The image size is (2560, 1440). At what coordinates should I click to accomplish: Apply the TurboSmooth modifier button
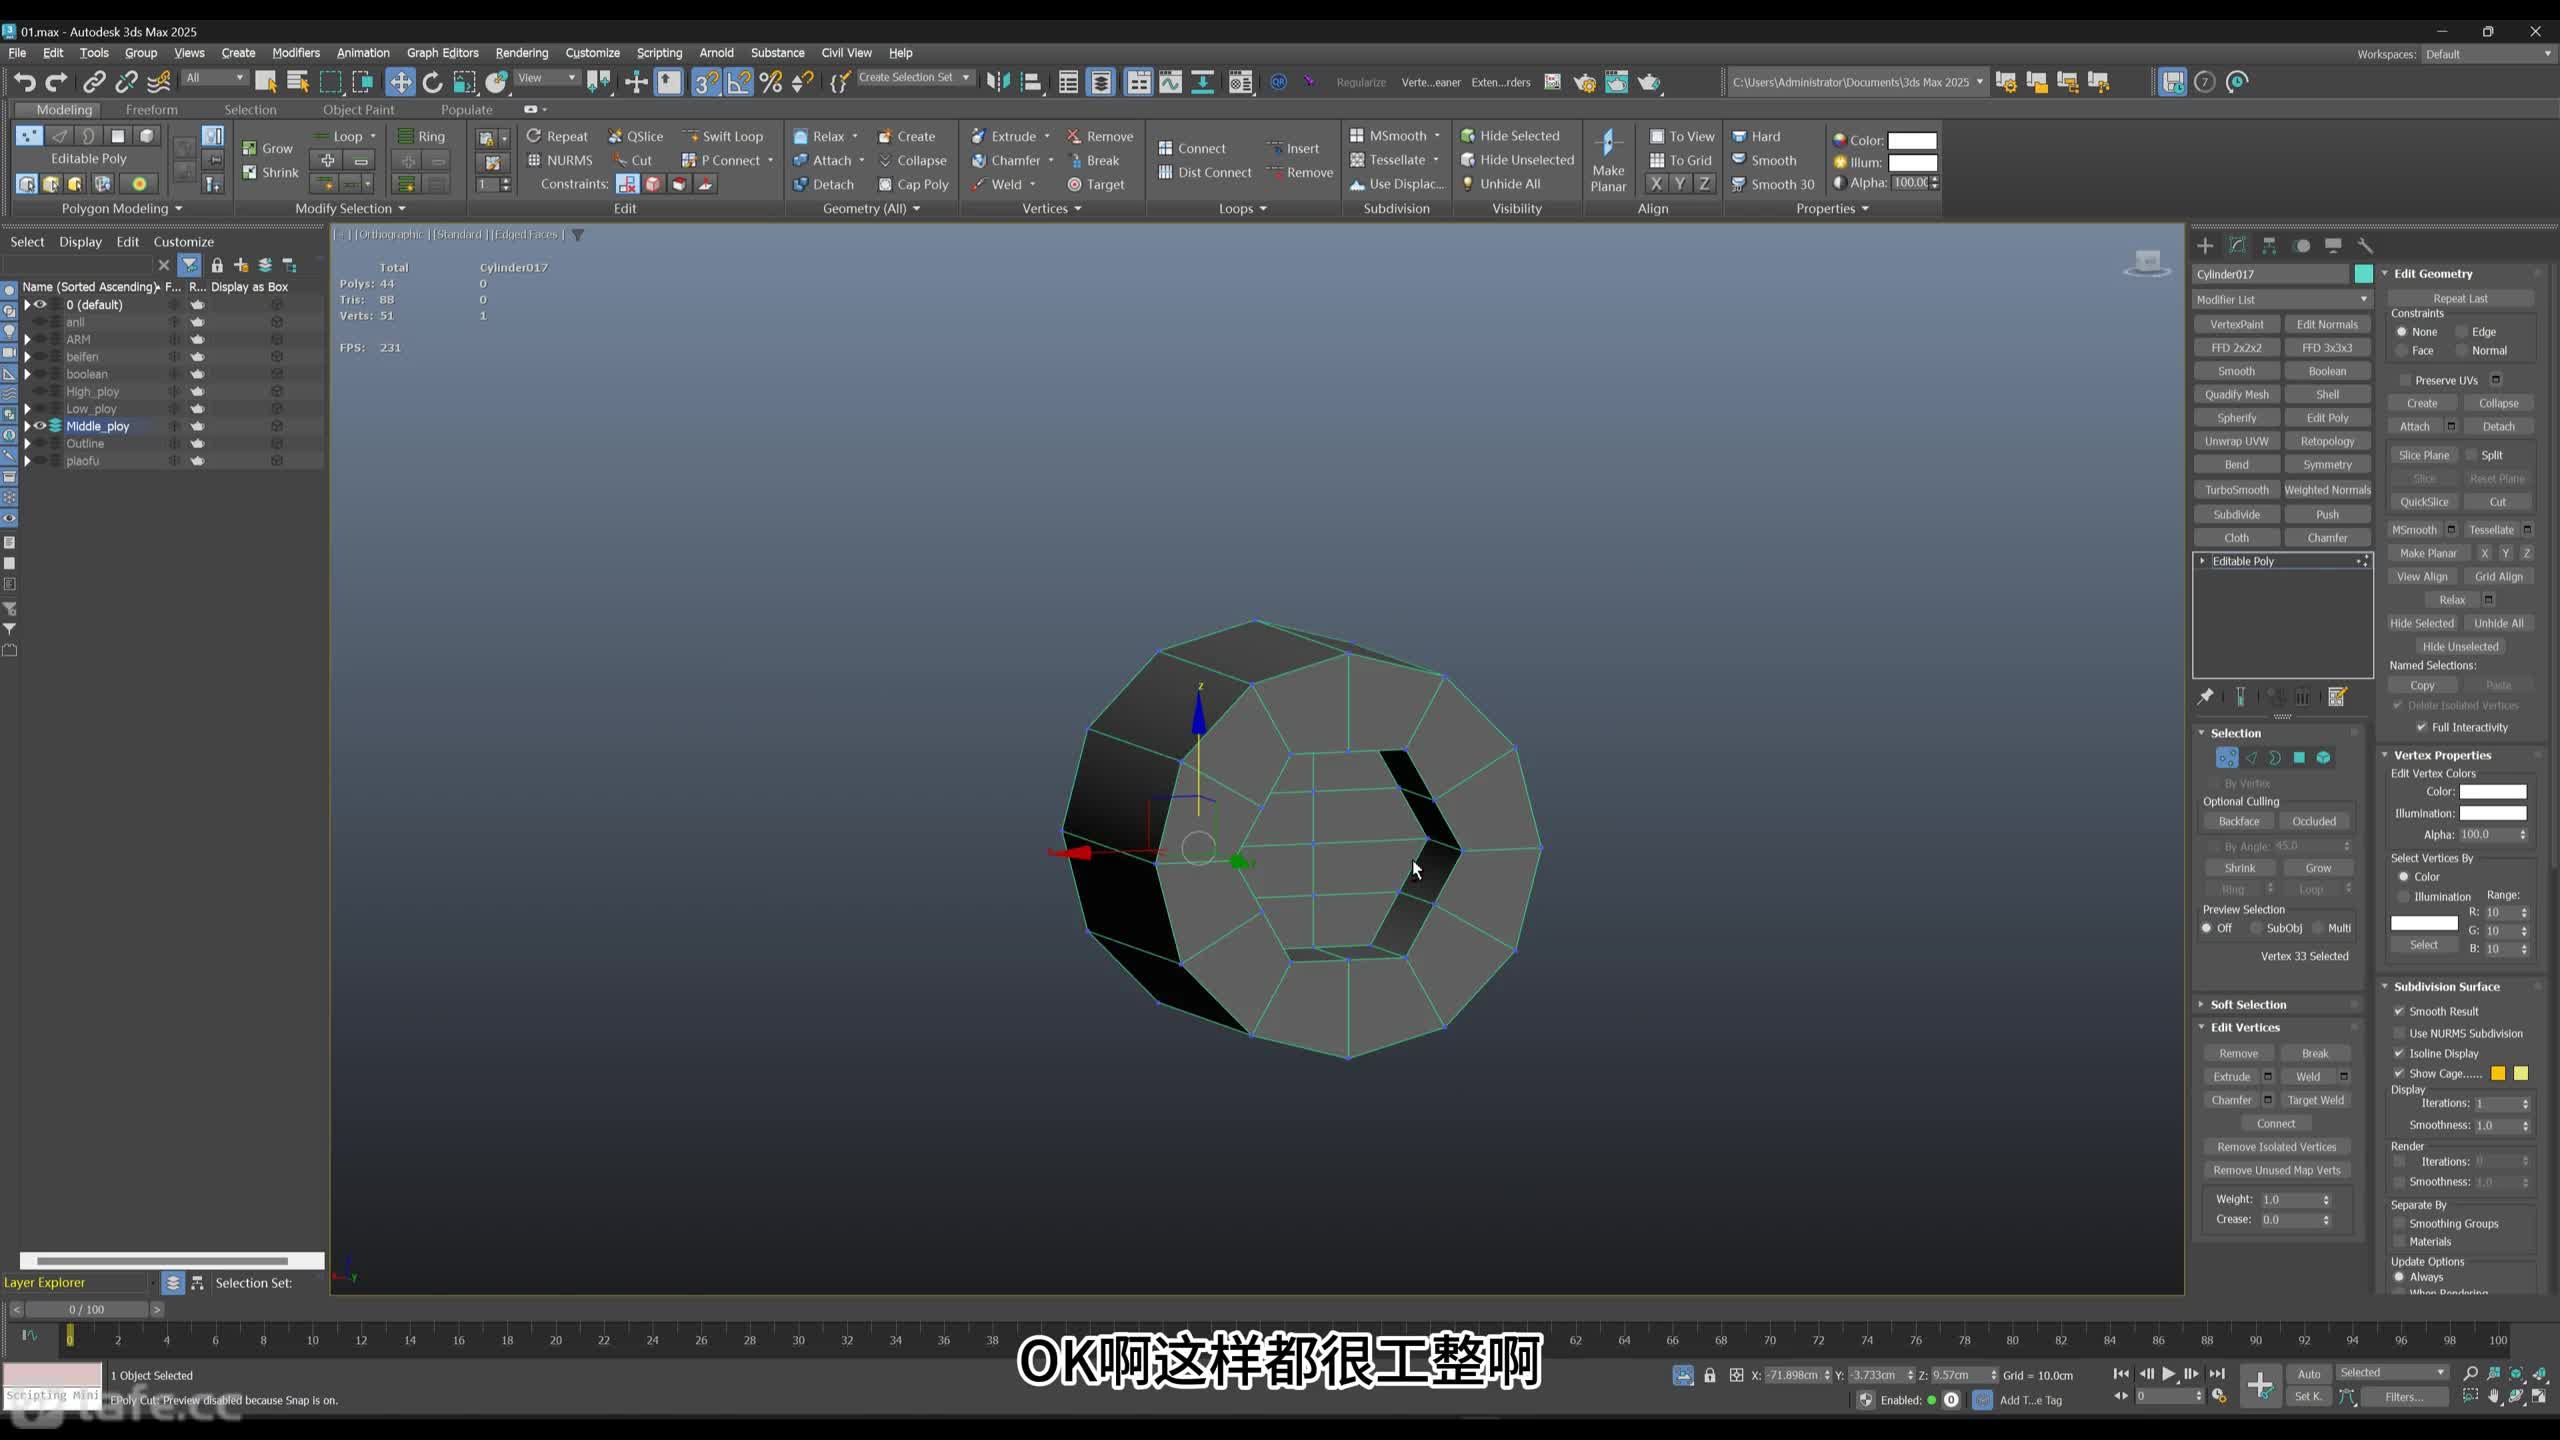[x=2236, y=490]
